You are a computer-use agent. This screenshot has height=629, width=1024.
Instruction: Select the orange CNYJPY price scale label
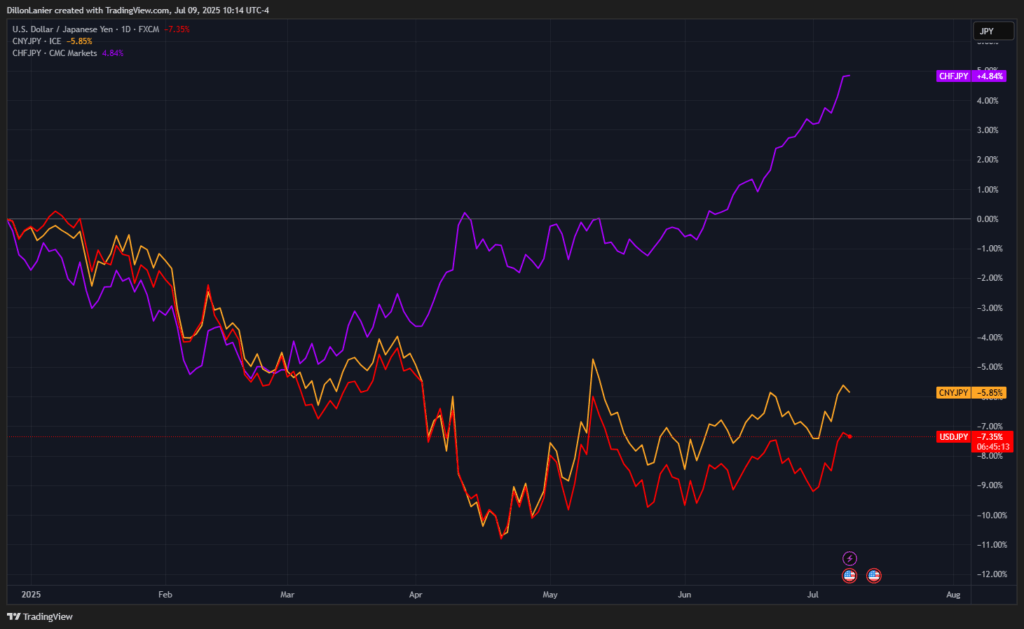(x=971, y=393)
